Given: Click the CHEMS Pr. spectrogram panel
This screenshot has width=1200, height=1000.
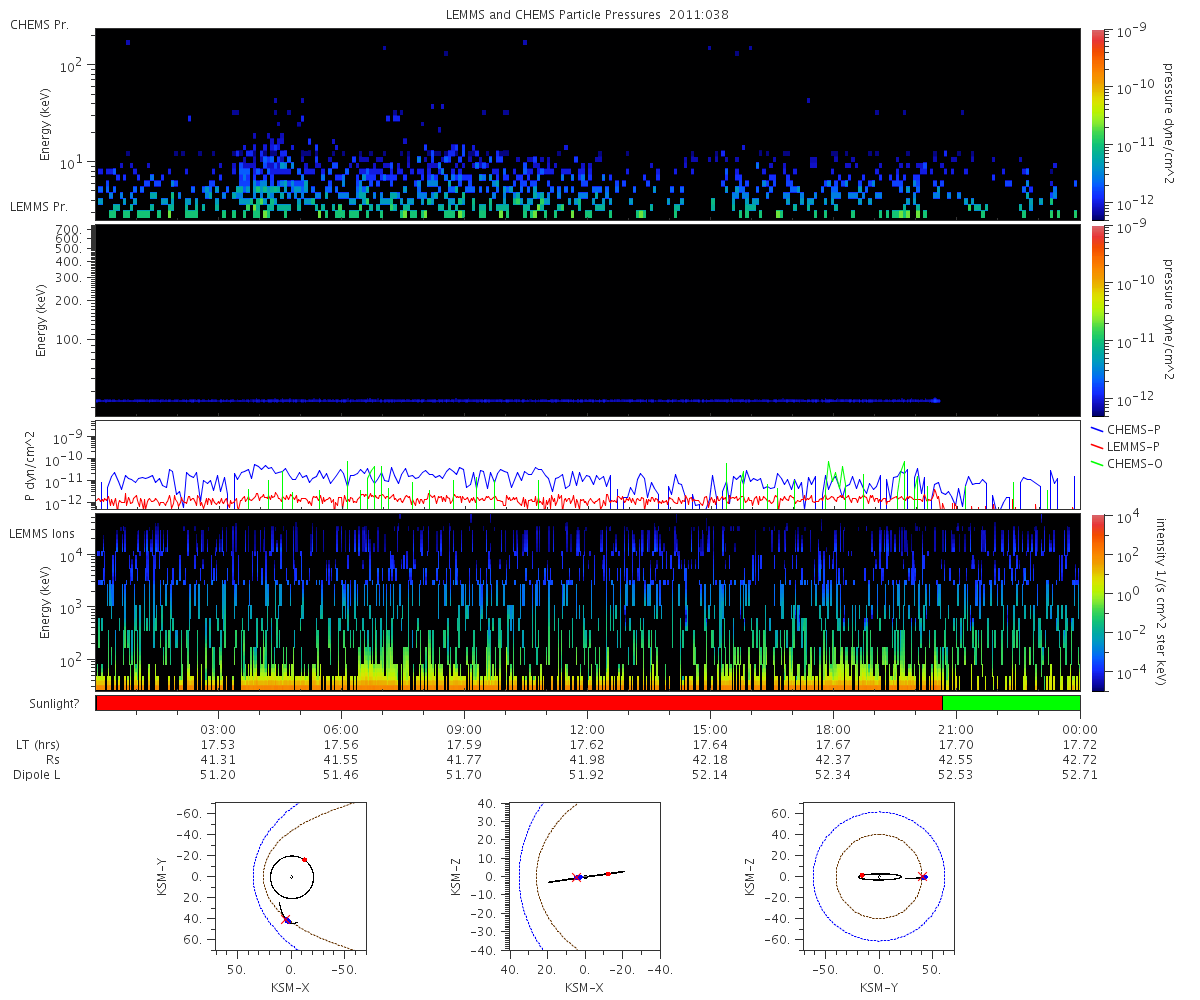Looking at the screenshot, I should 587,124.
